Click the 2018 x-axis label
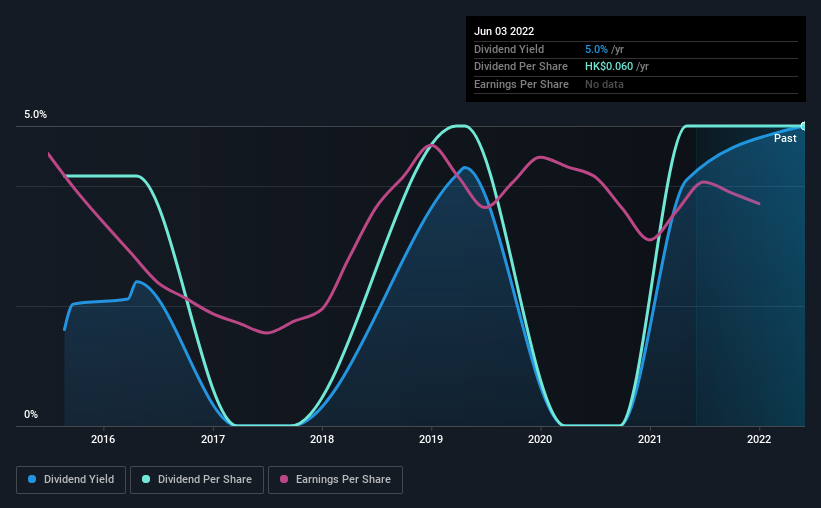Screen dimensions: 821x508 (322, 439)
